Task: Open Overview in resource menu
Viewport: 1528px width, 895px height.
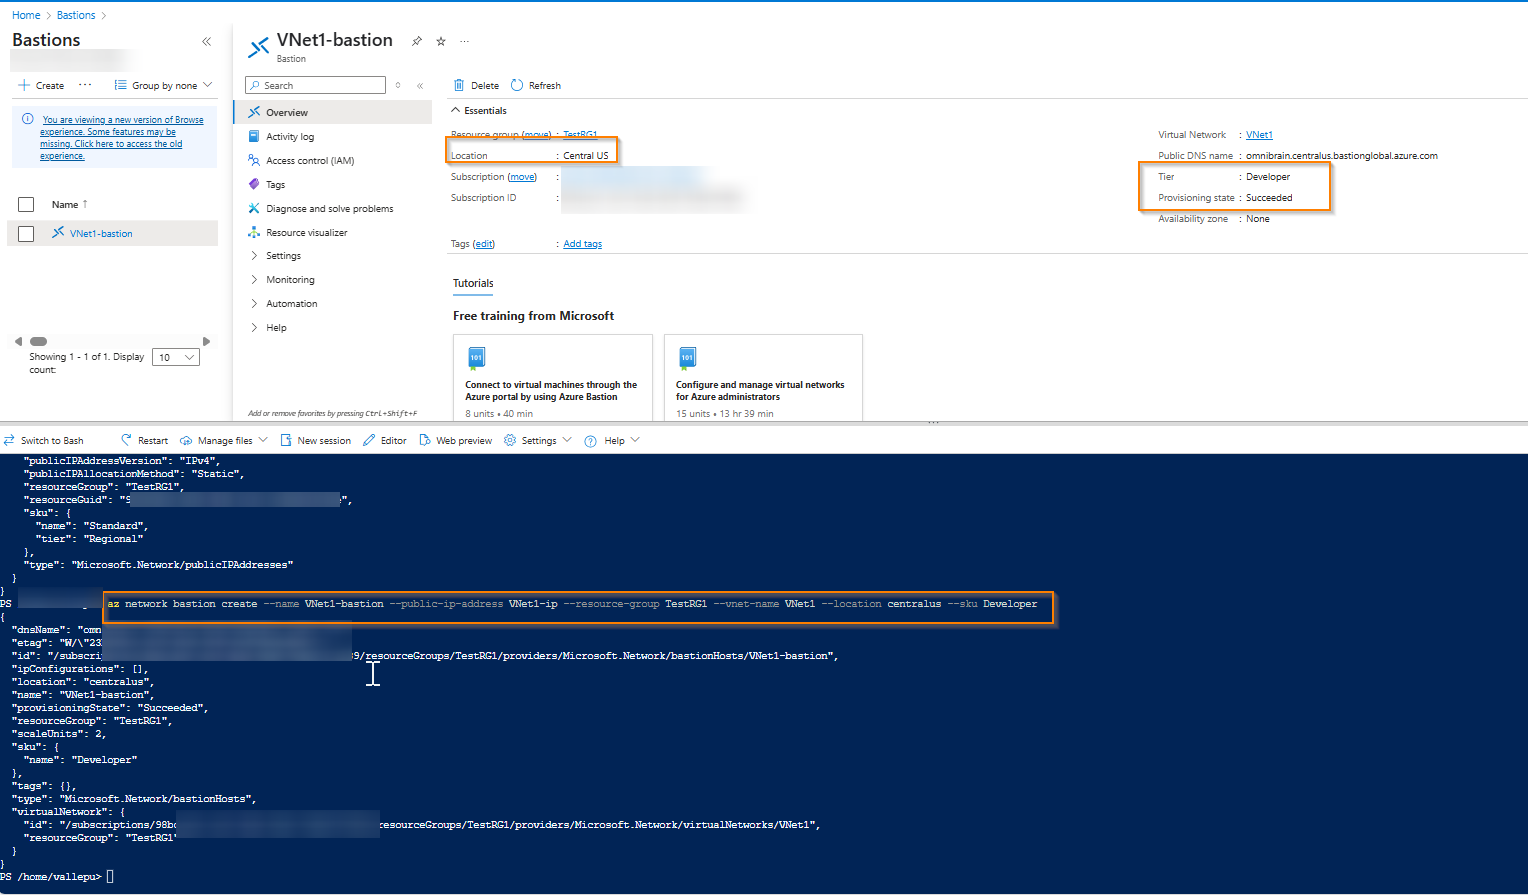Action: coord(333,112)
